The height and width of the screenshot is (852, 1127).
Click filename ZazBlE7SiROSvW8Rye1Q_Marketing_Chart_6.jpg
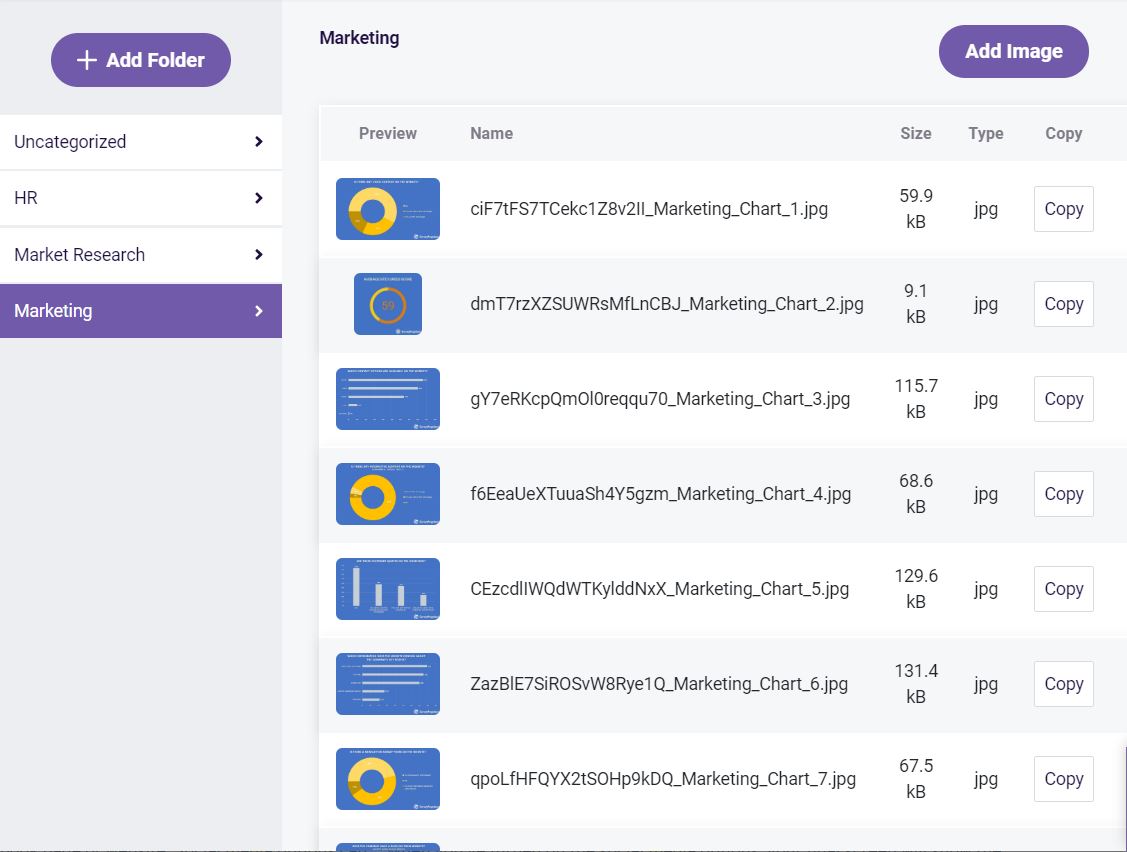659,684
